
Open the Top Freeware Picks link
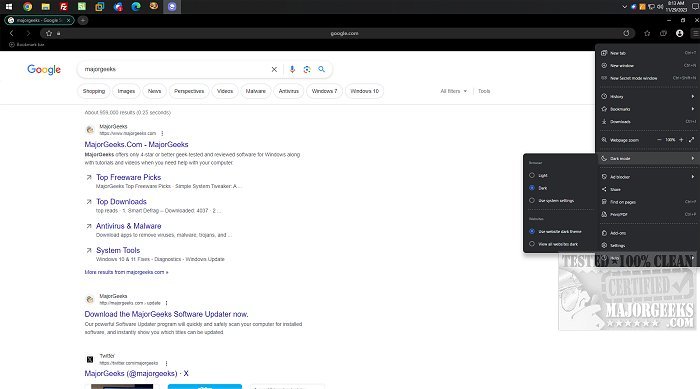[x=129, y=177]
